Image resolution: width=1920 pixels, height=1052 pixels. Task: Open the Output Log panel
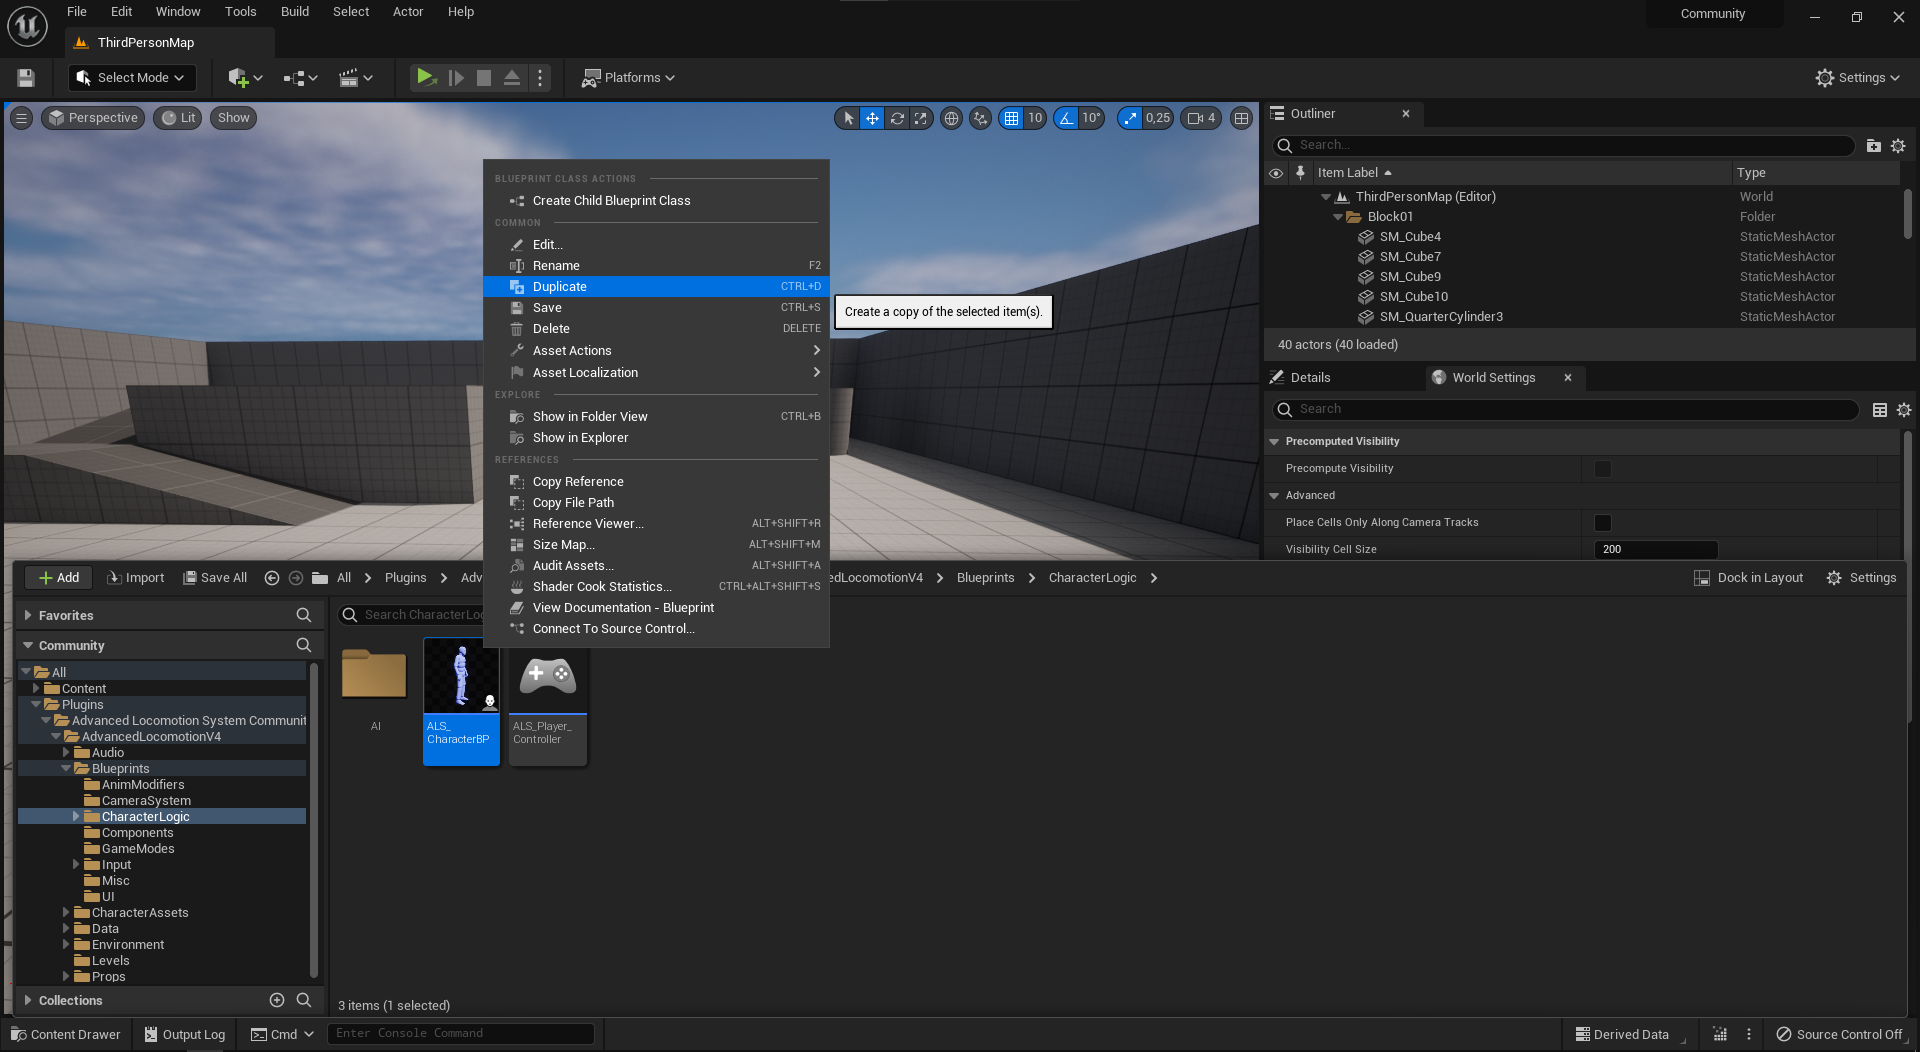tap(185, 1035)
